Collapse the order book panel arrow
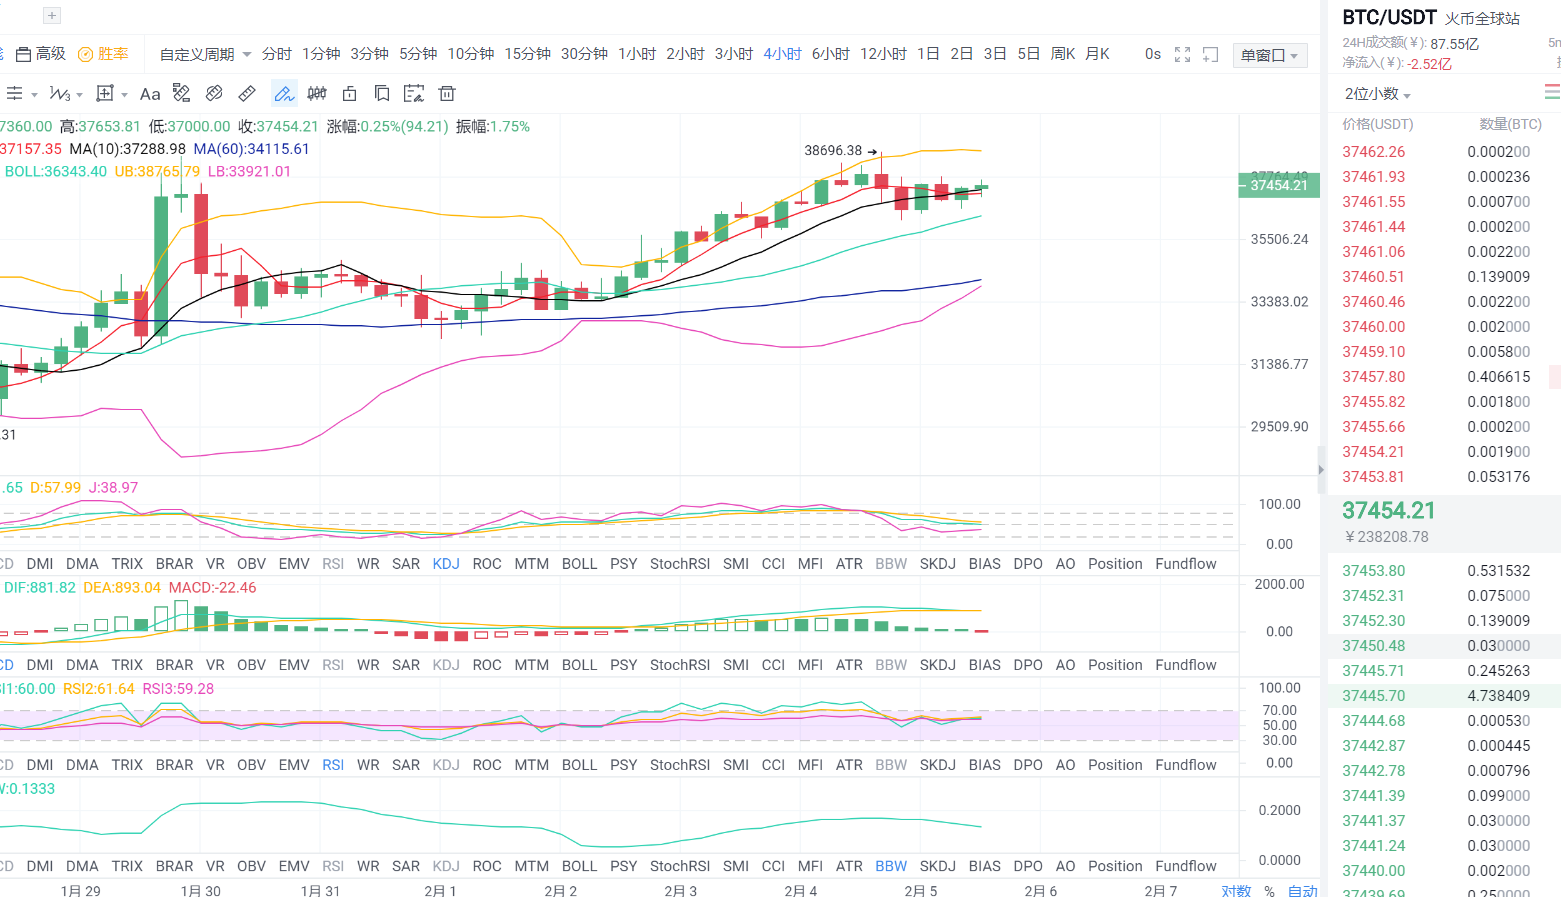1561x897 pixels. tap(1321, 470)
